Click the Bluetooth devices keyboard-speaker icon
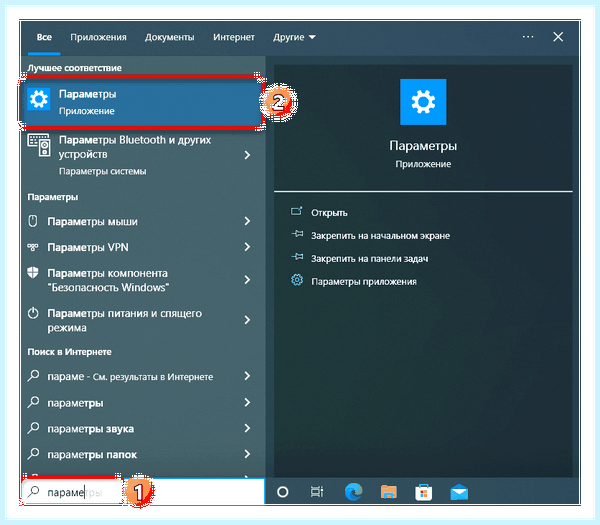 39,145
